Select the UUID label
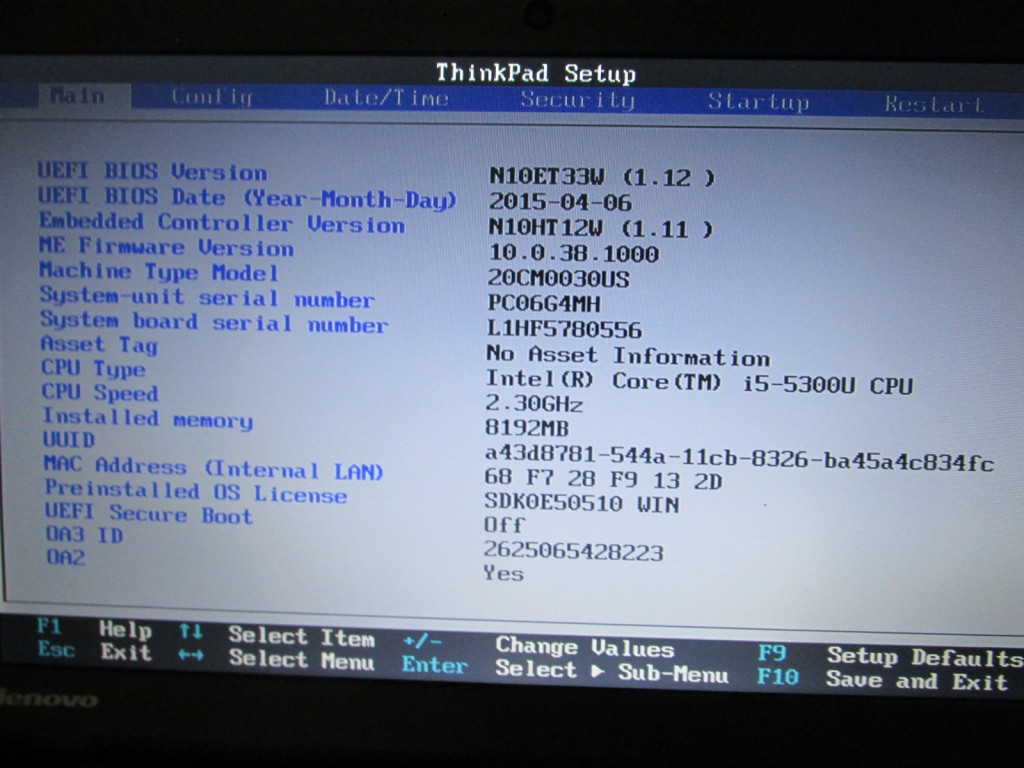The height and width of the screenshot is (768, 1024). point(69,440)
